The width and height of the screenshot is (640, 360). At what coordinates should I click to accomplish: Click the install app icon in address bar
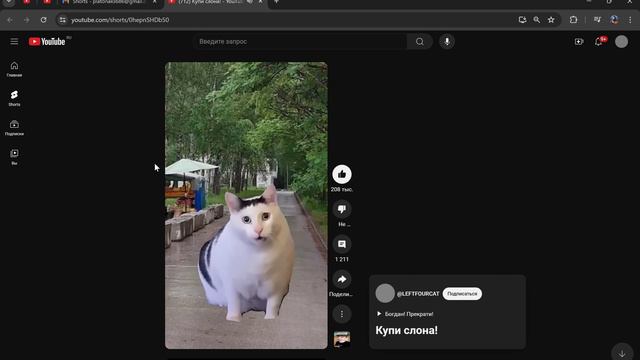click(x=522, y=20)
